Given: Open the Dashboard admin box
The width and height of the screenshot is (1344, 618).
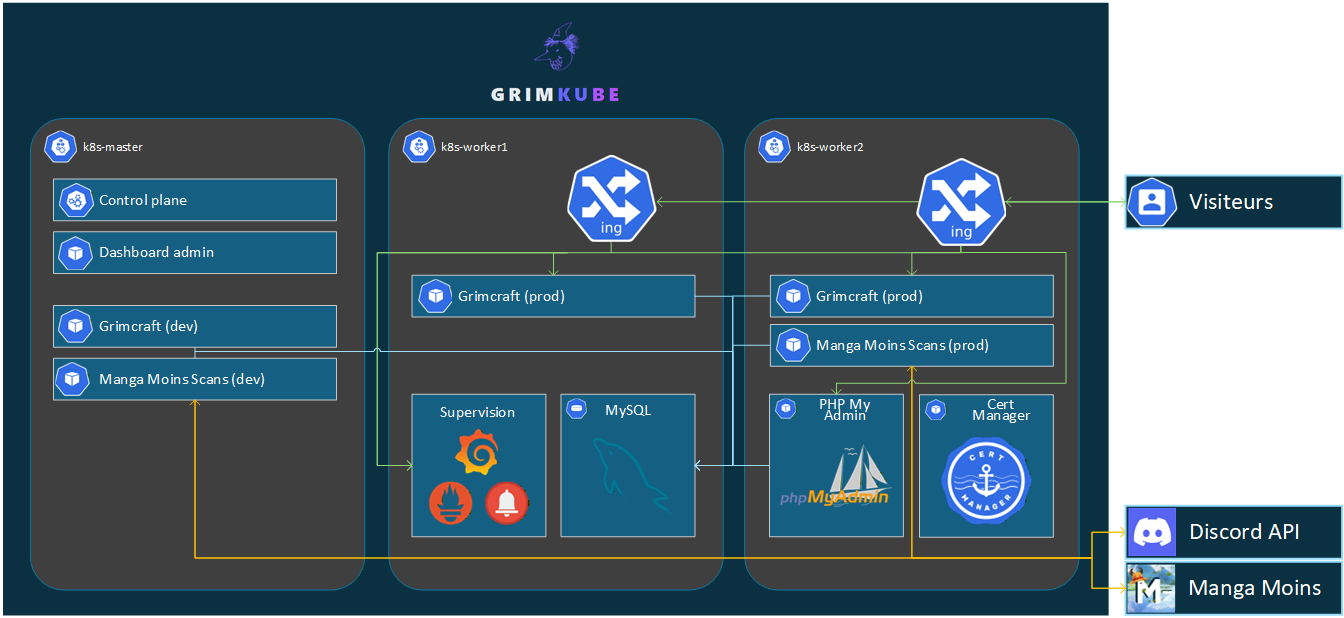Looking at the screenshot, I should pos(195,252).
